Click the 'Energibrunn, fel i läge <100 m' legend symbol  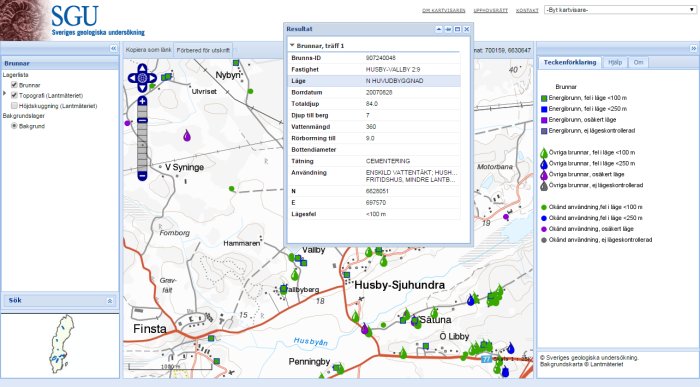tap(544, 98)
